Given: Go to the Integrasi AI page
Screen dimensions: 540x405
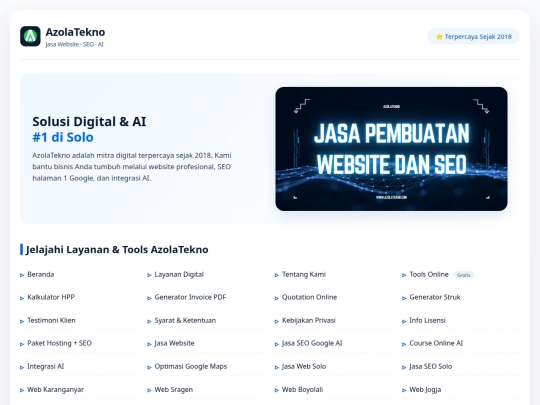Looking at the screenshot, I should (45, 366).
